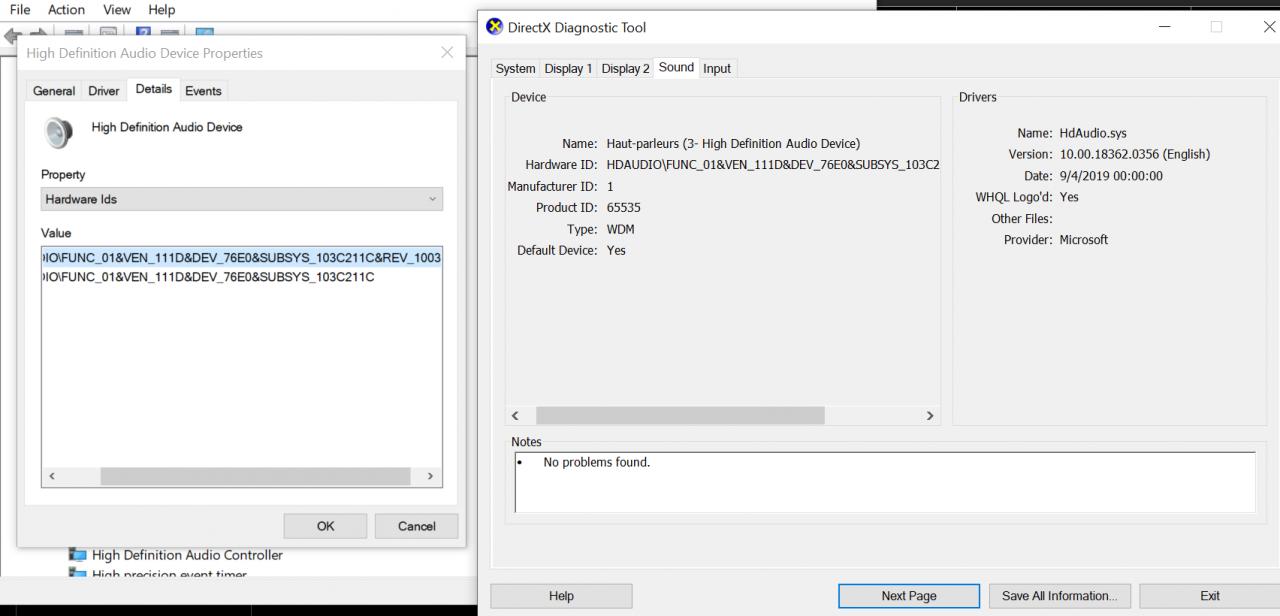Click Save All Information button

pyautogui.click(x=1060, y=596)
